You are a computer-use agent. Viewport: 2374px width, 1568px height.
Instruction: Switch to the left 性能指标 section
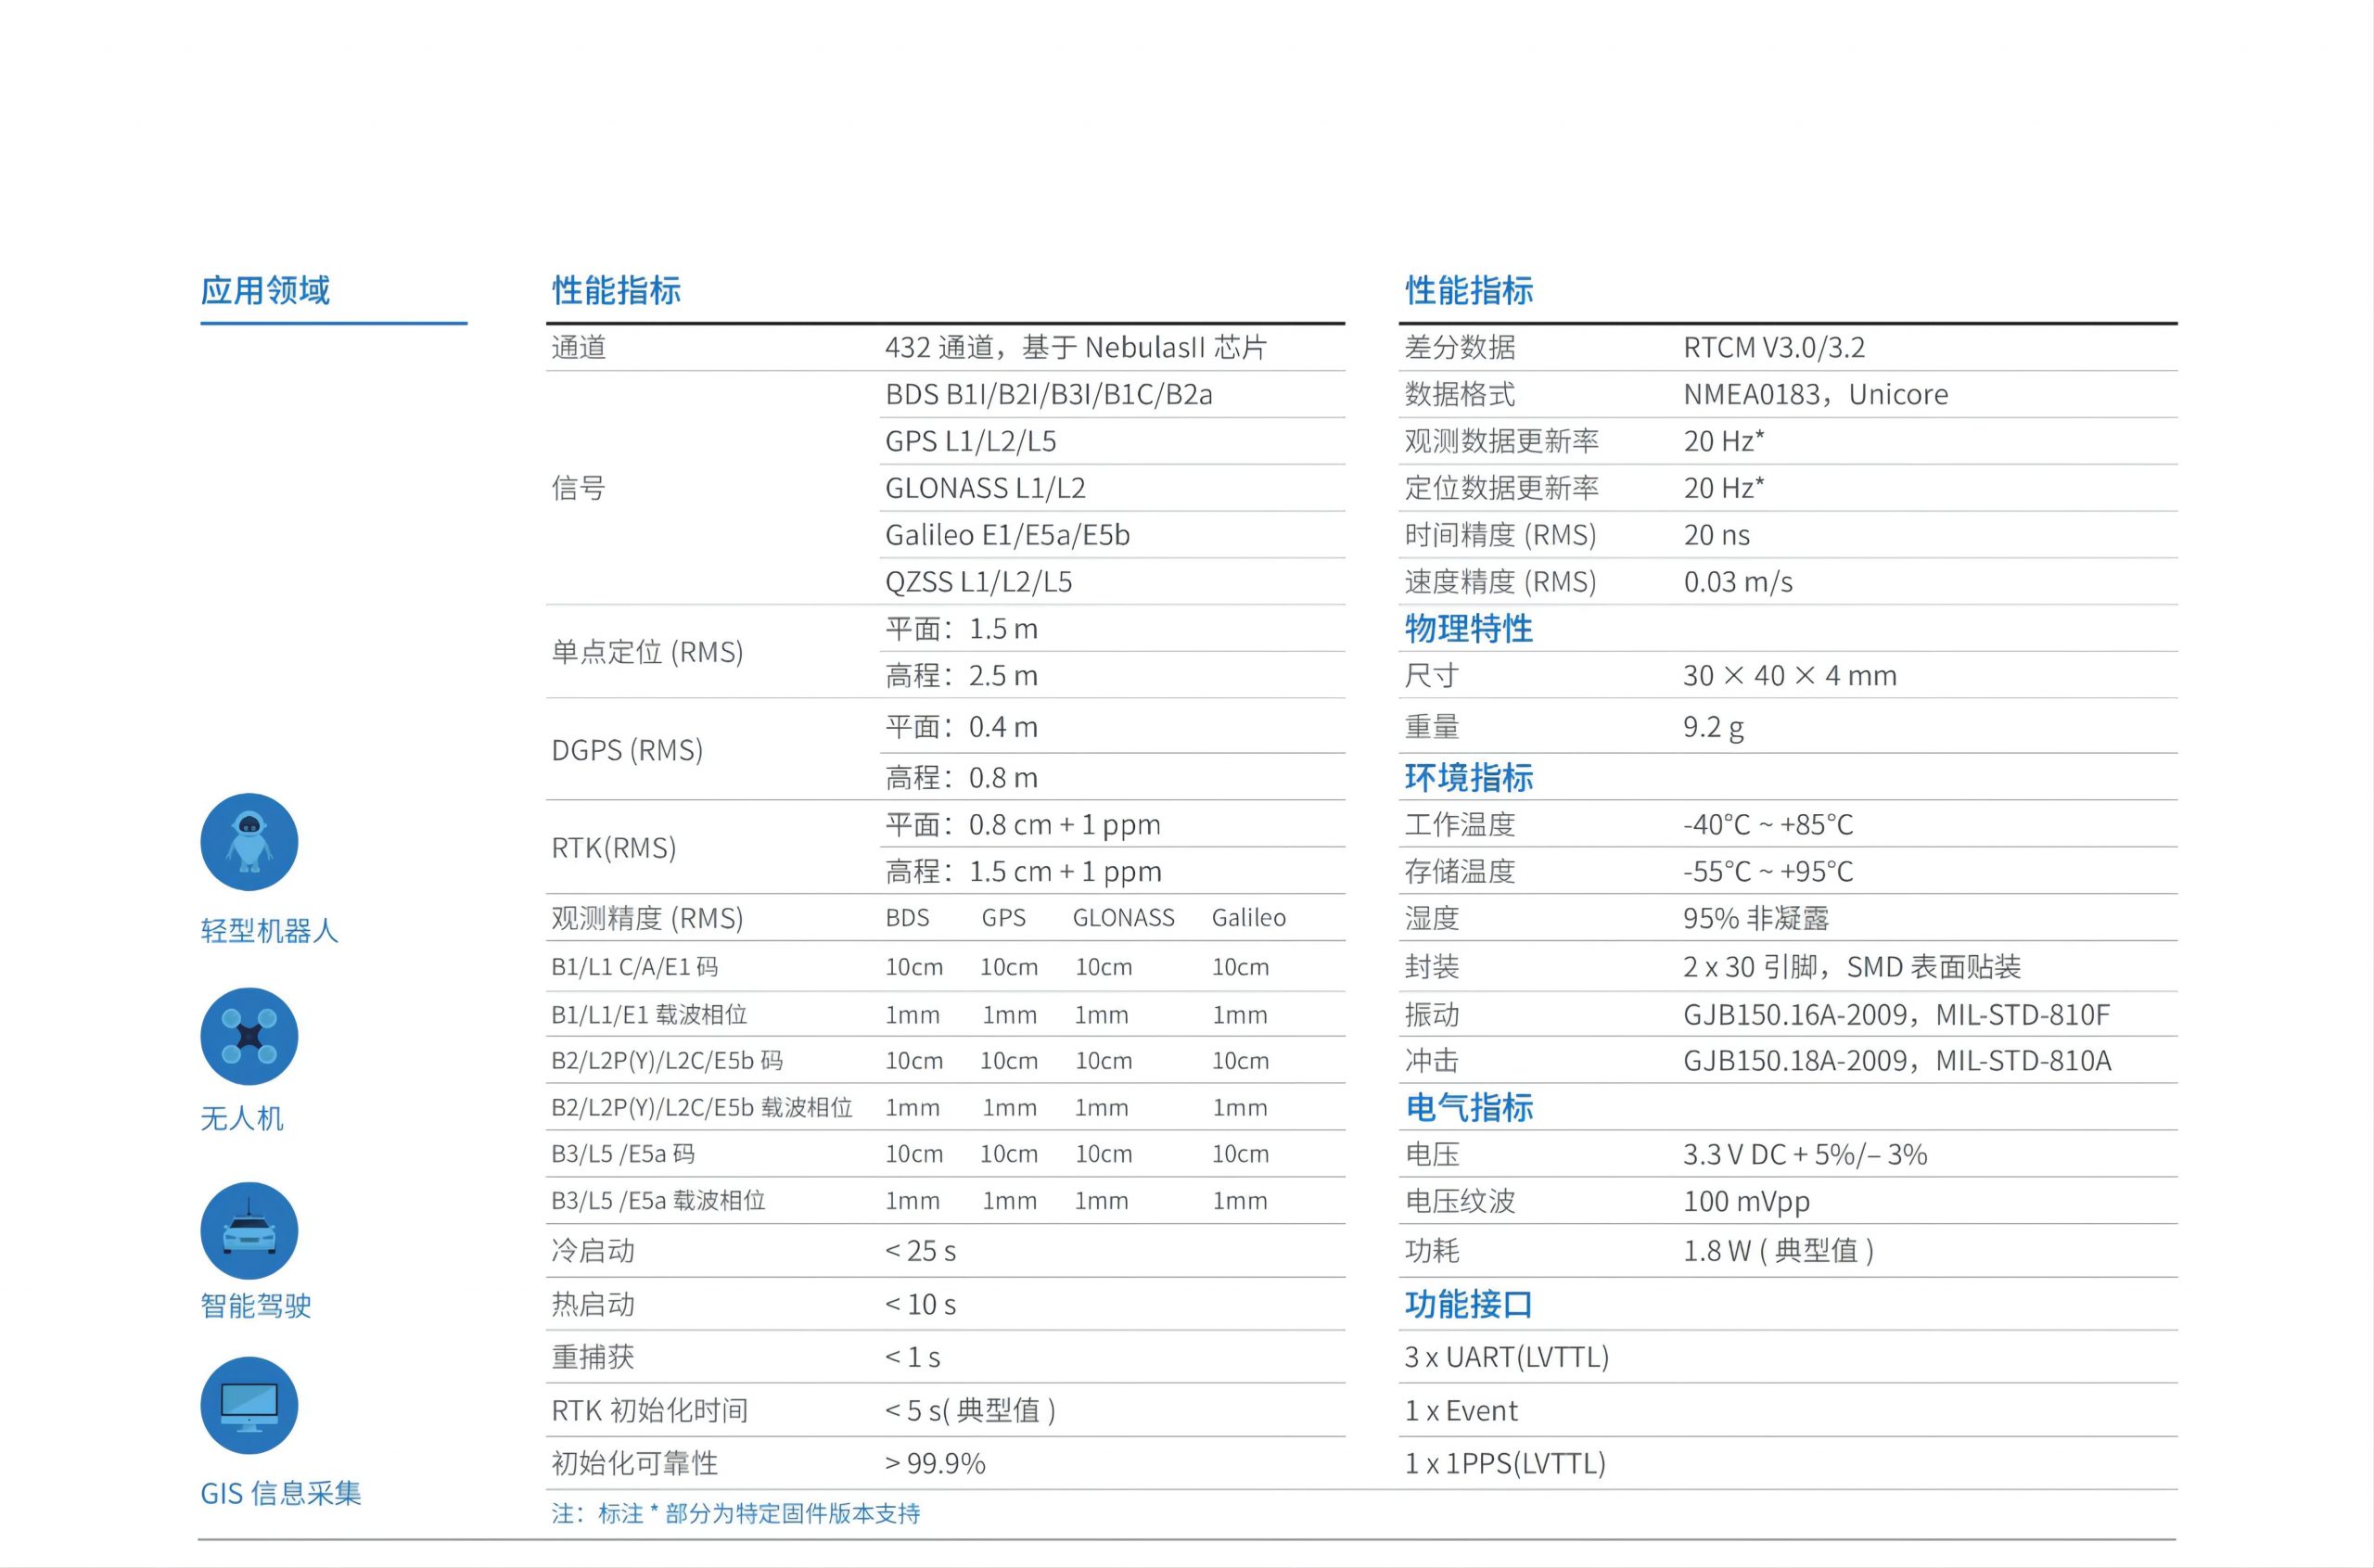tap(617, 291)
